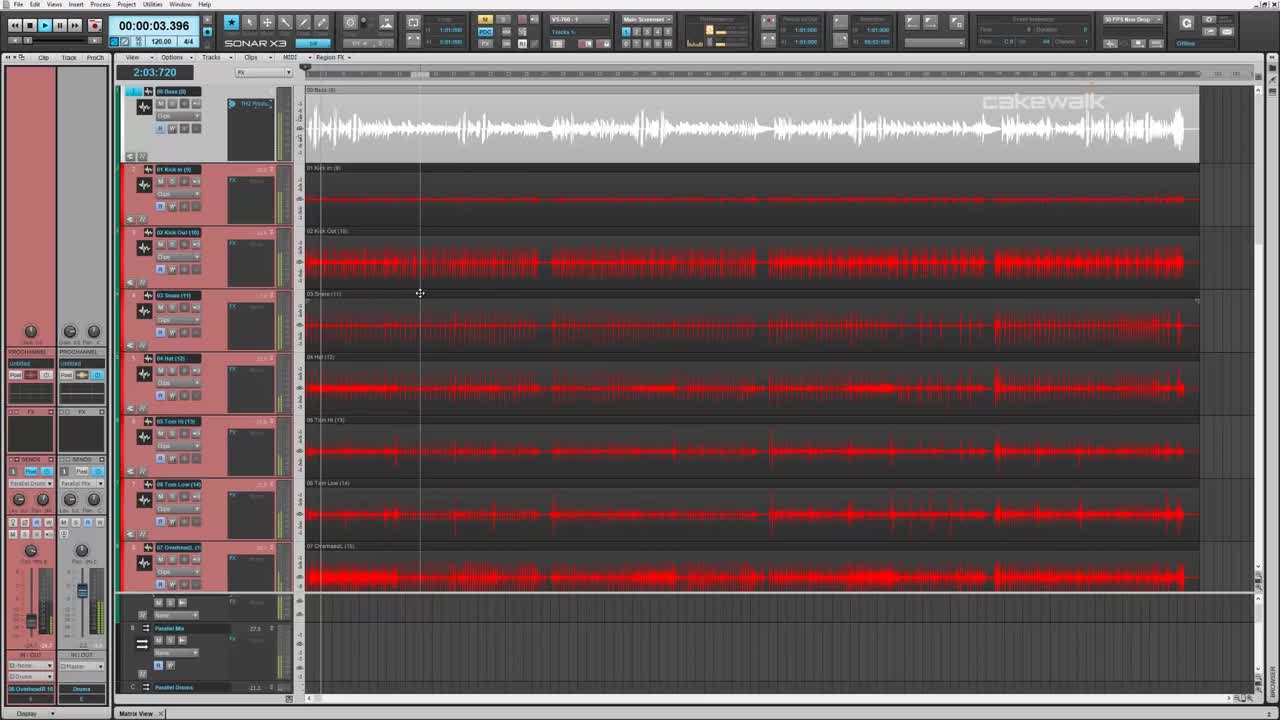
Task: Solo the 01 Kick In track
Action: click(x=172, y=182)
